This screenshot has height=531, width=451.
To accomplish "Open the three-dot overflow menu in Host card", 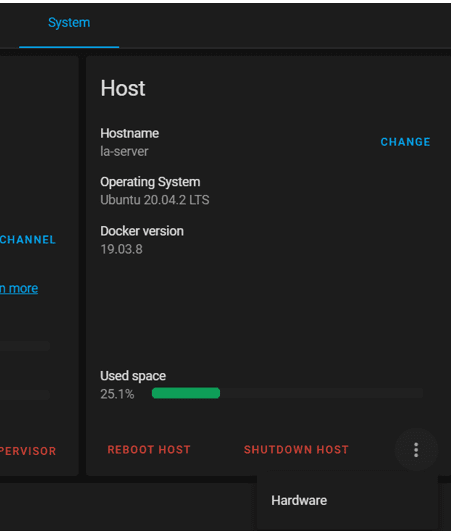I will tap(416, 450).
